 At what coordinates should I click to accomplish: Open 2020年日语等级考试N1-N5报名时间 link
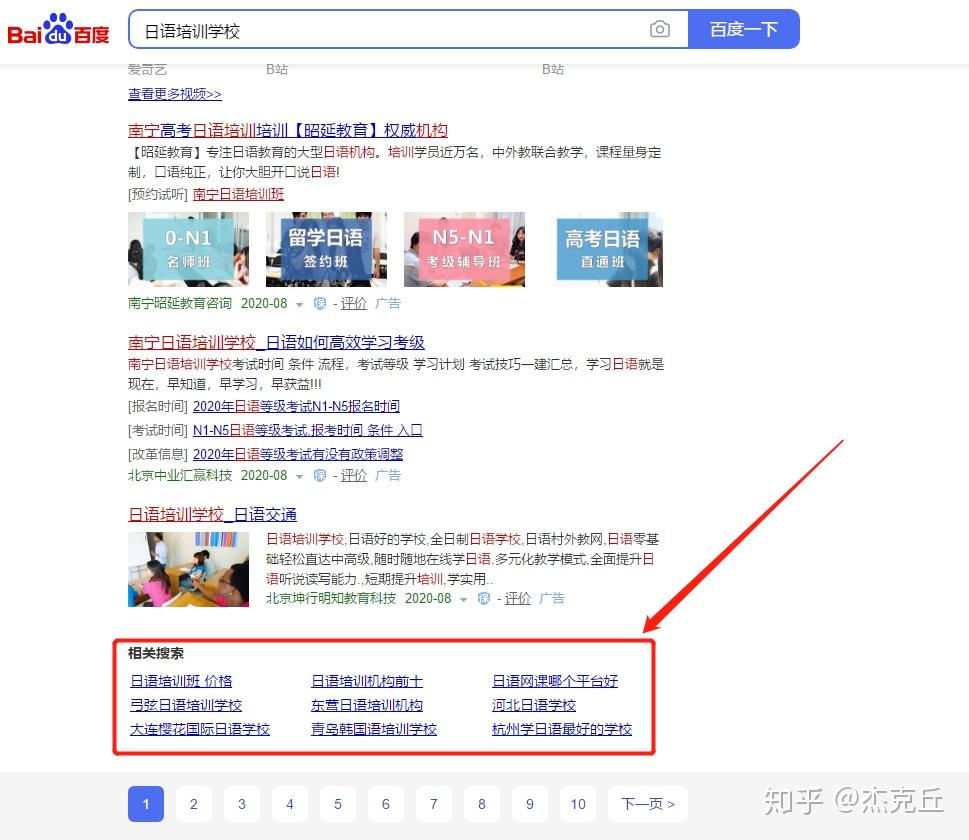coord(296,406)
